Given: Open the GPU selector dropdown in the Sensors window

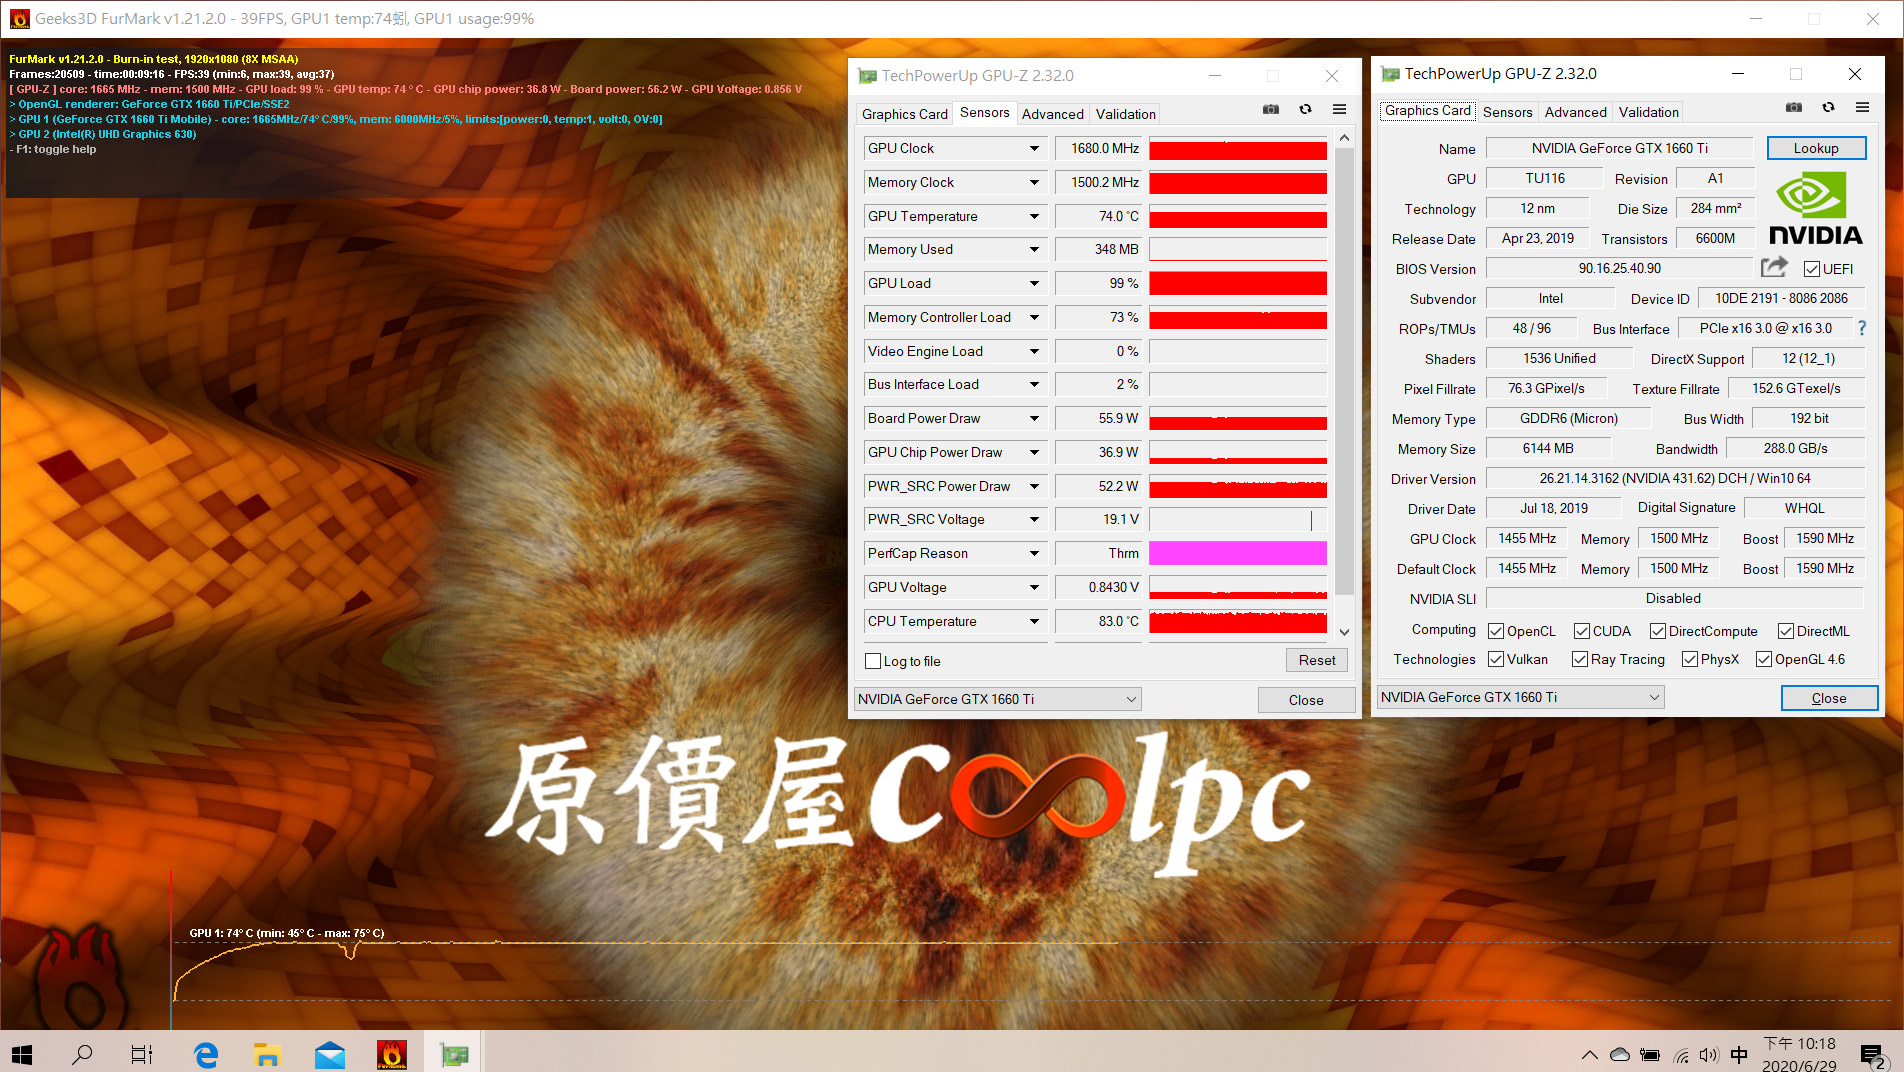Looking at the screenshot, I should 997,699.
